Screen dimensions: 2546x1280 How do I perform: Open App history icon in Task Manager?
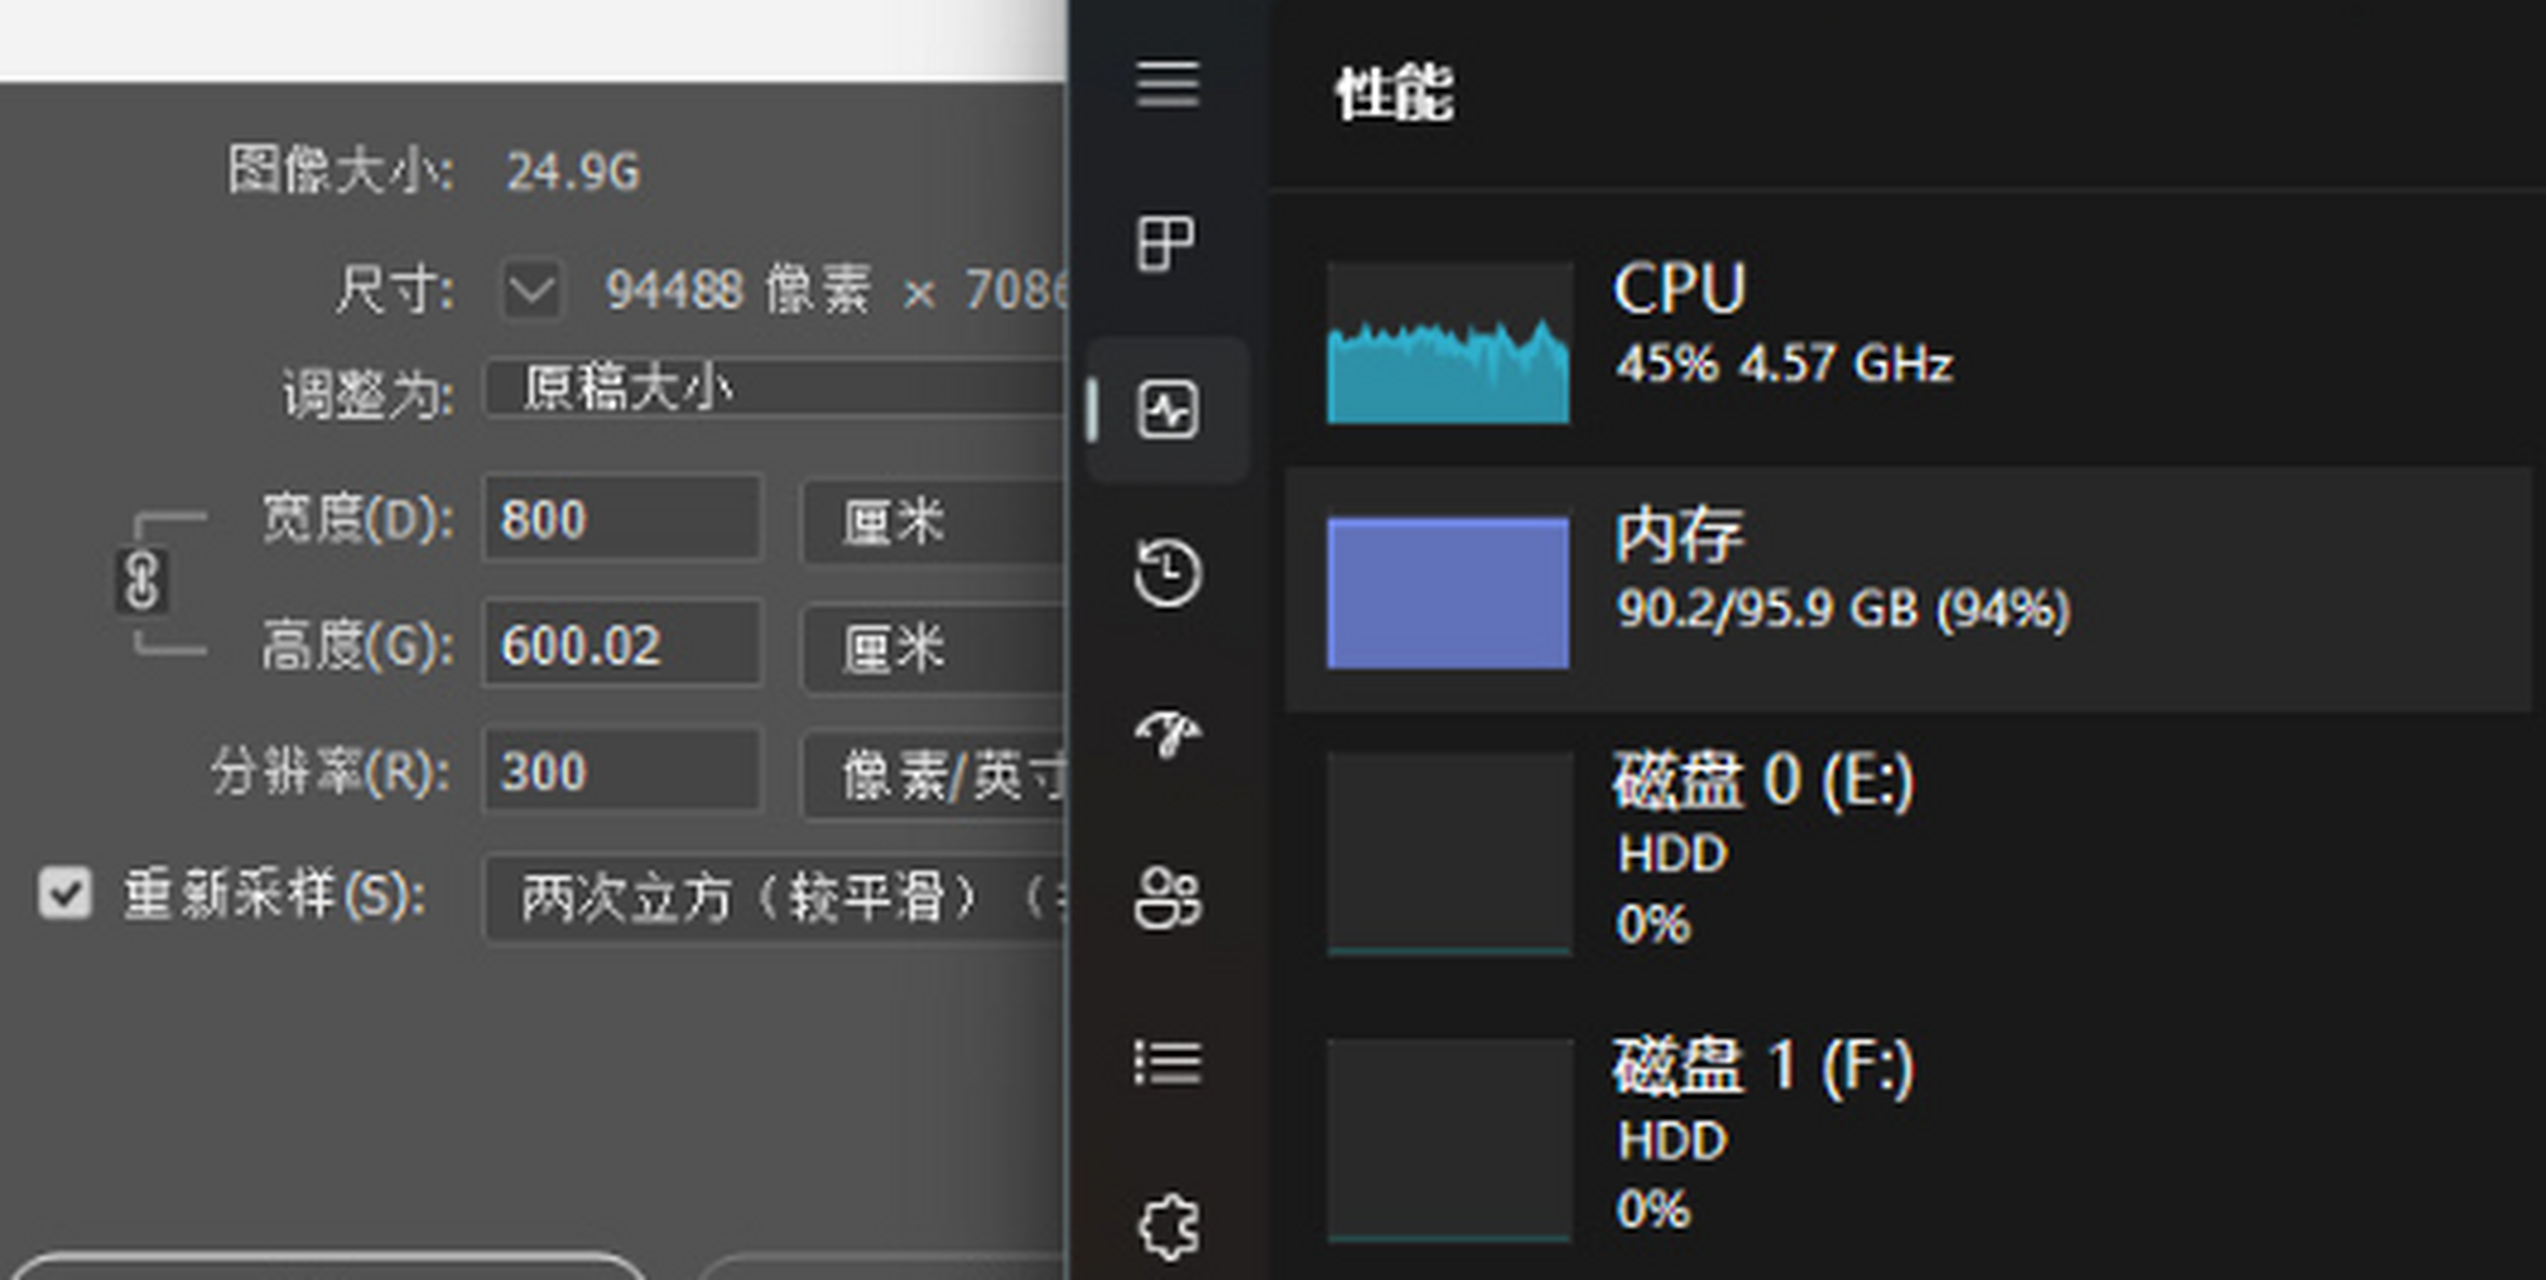1167,573
